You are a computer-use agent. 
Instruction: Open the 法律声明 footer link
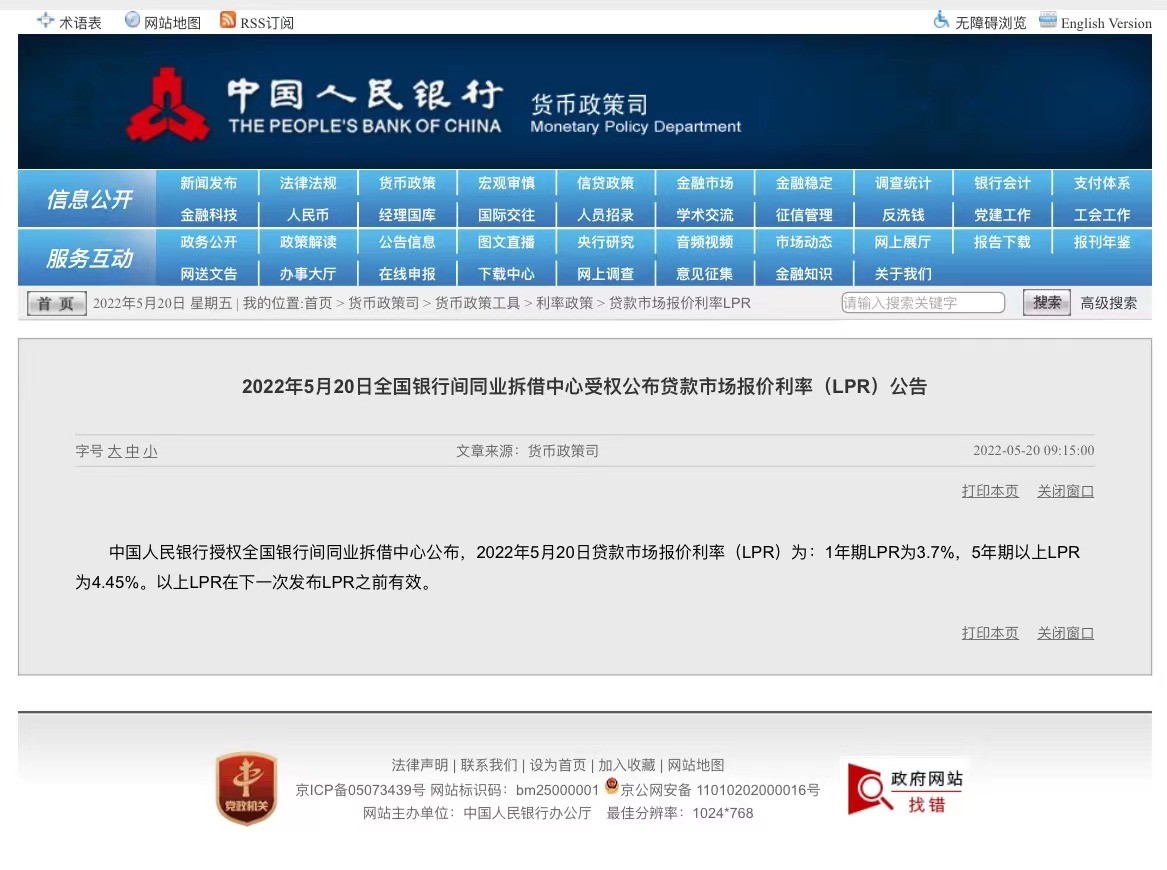(420, 765)
